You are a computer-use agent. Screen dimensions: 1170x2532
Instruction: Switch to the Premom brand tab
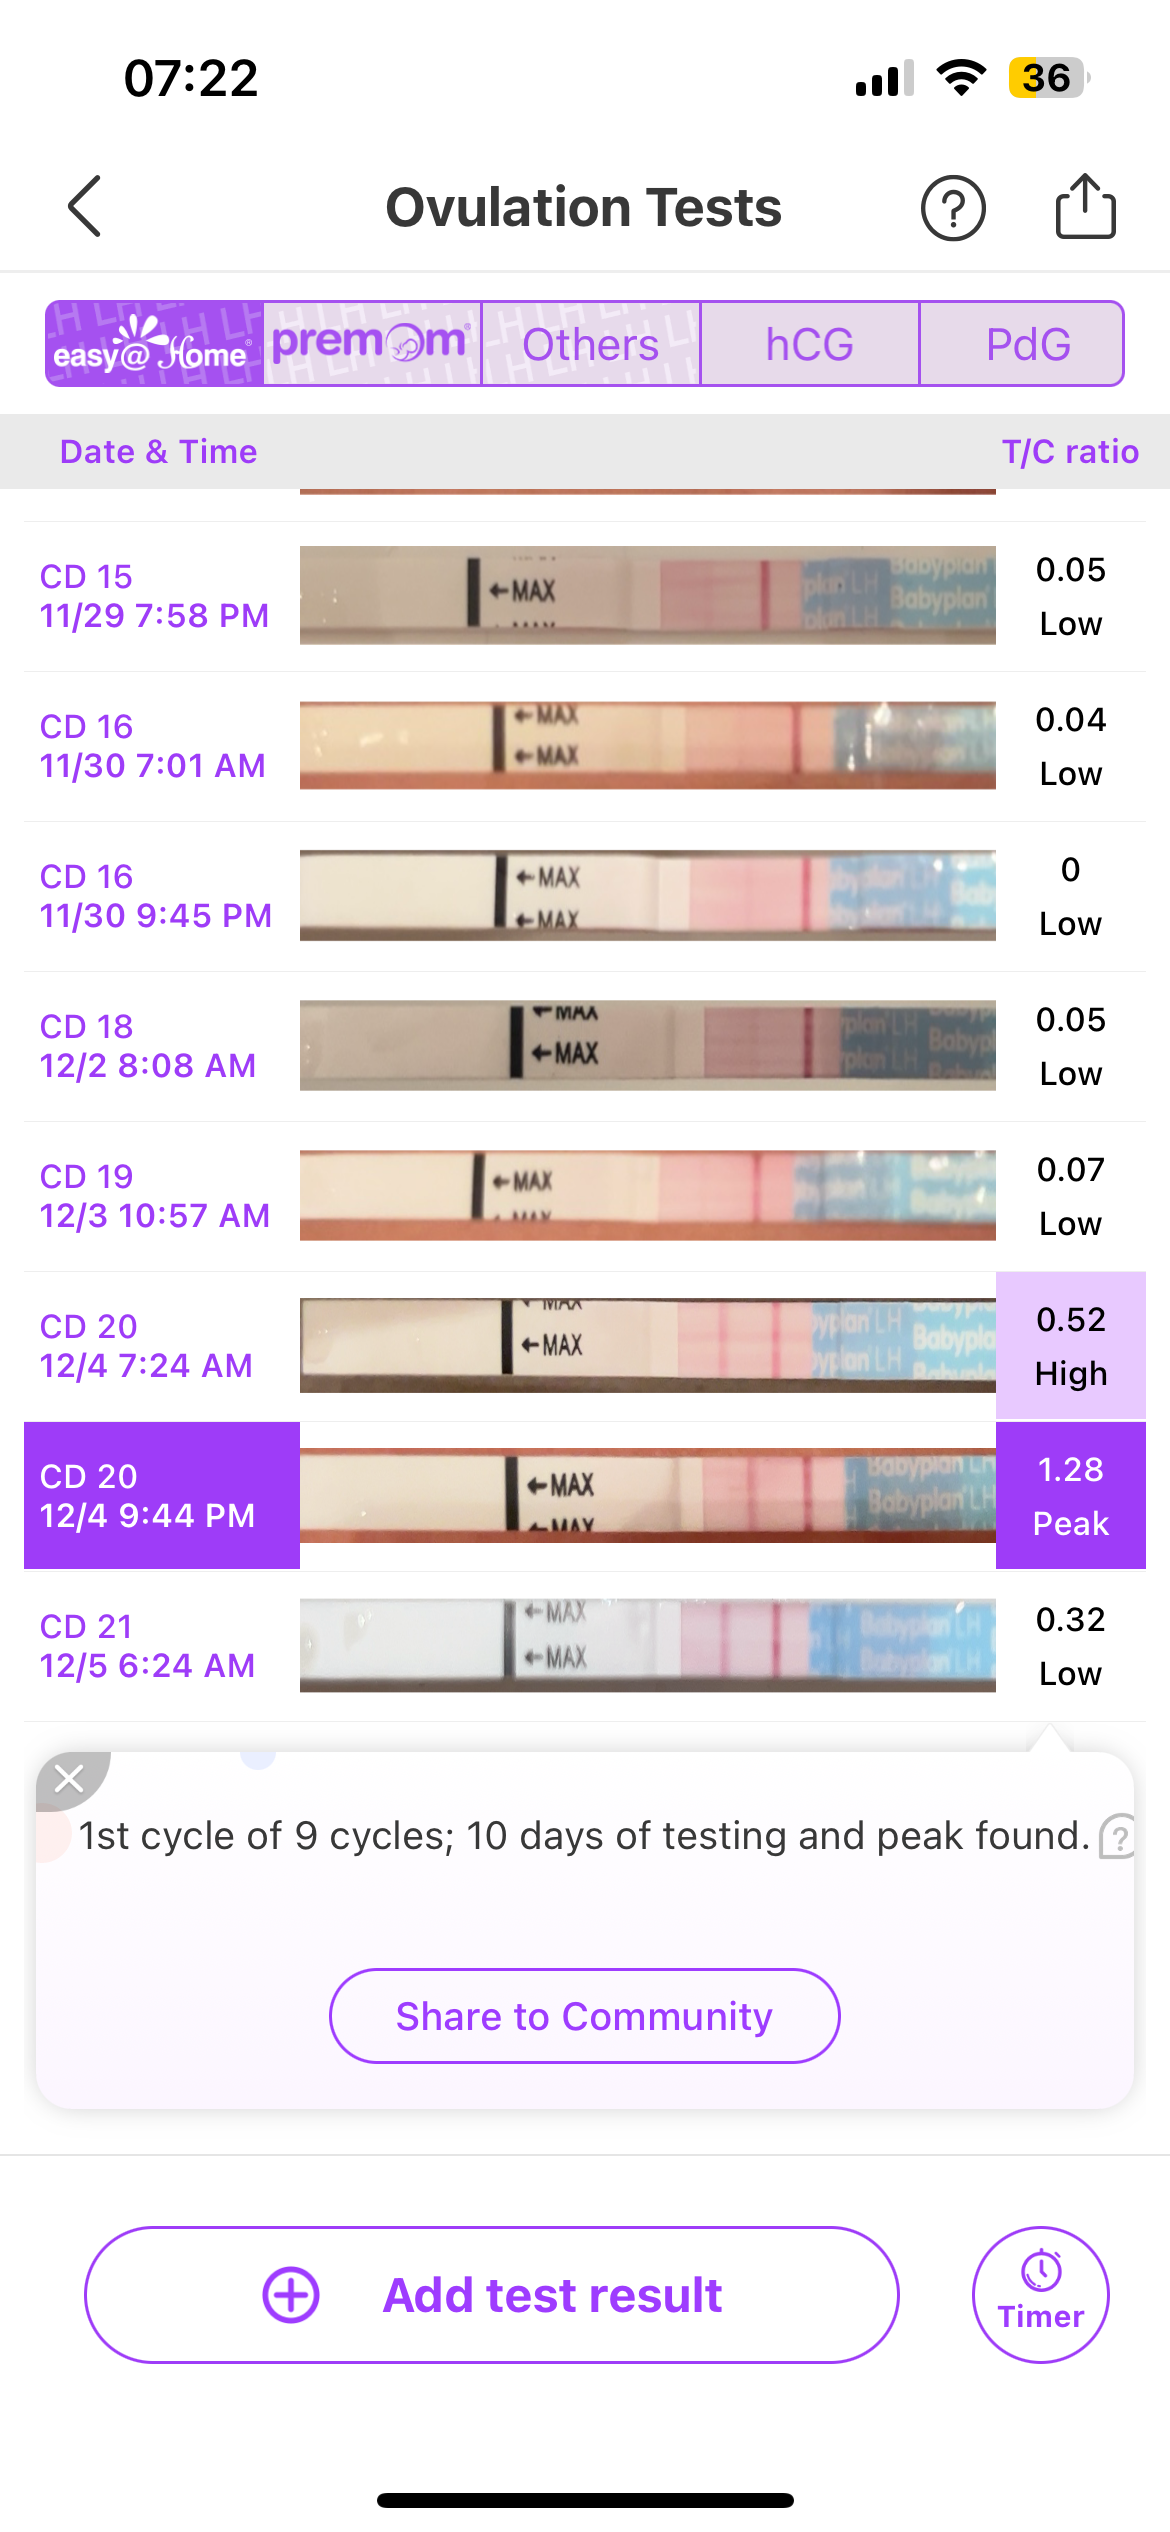372,344
